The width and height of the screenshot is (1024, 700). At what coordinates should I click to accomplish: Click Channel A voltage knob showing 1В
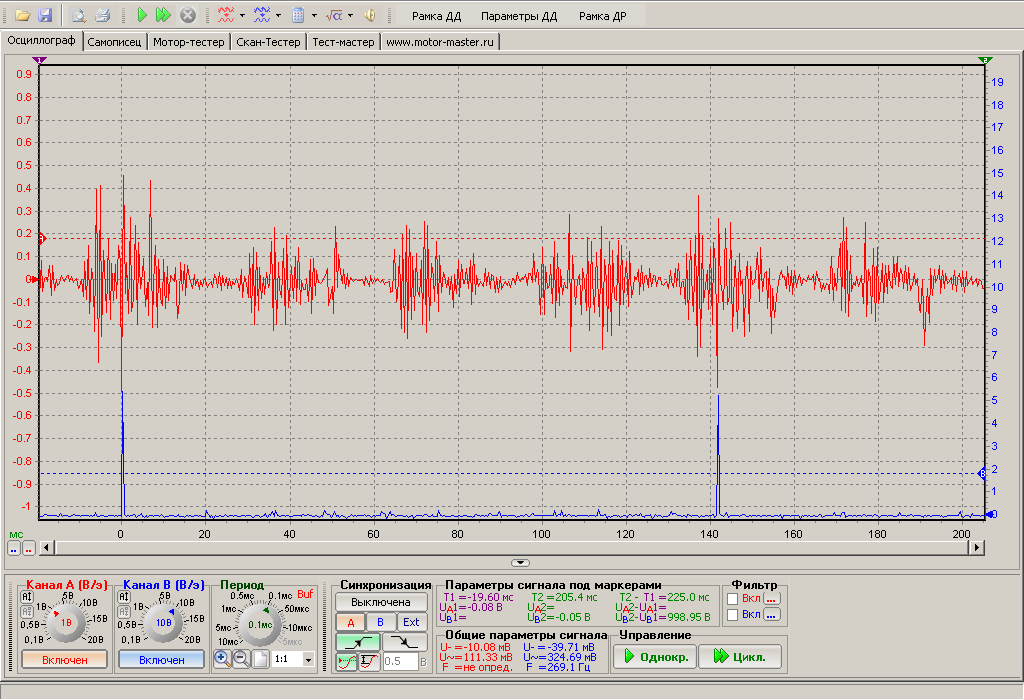pyautogui.click(x=66, y=622)
